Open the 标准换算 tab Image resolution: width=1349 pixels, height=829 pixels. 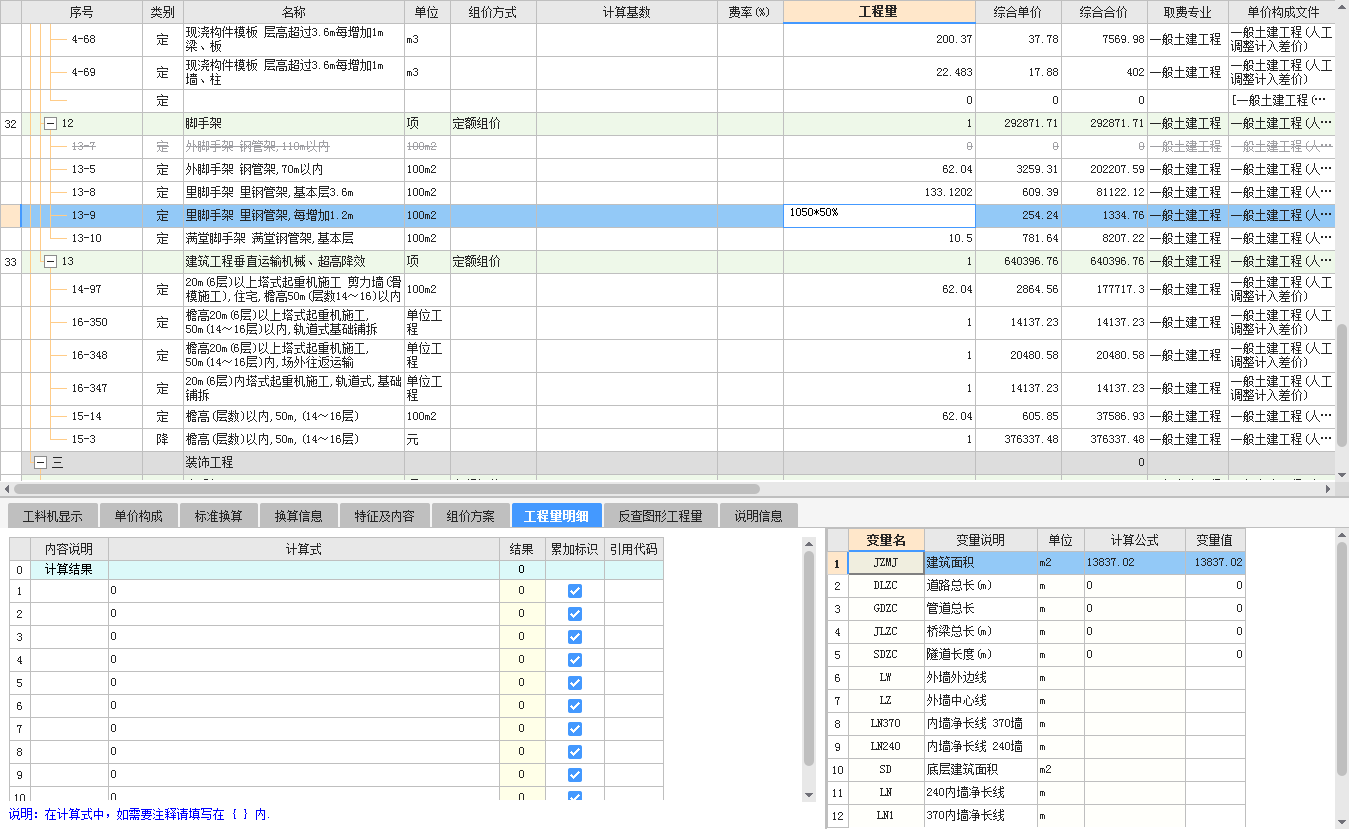218,516
